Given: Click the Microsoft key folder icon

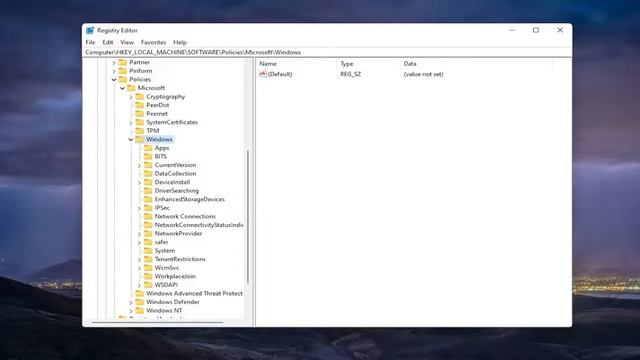Looking at the screenshot, I should pyautogui.click(x=131, y=88).
